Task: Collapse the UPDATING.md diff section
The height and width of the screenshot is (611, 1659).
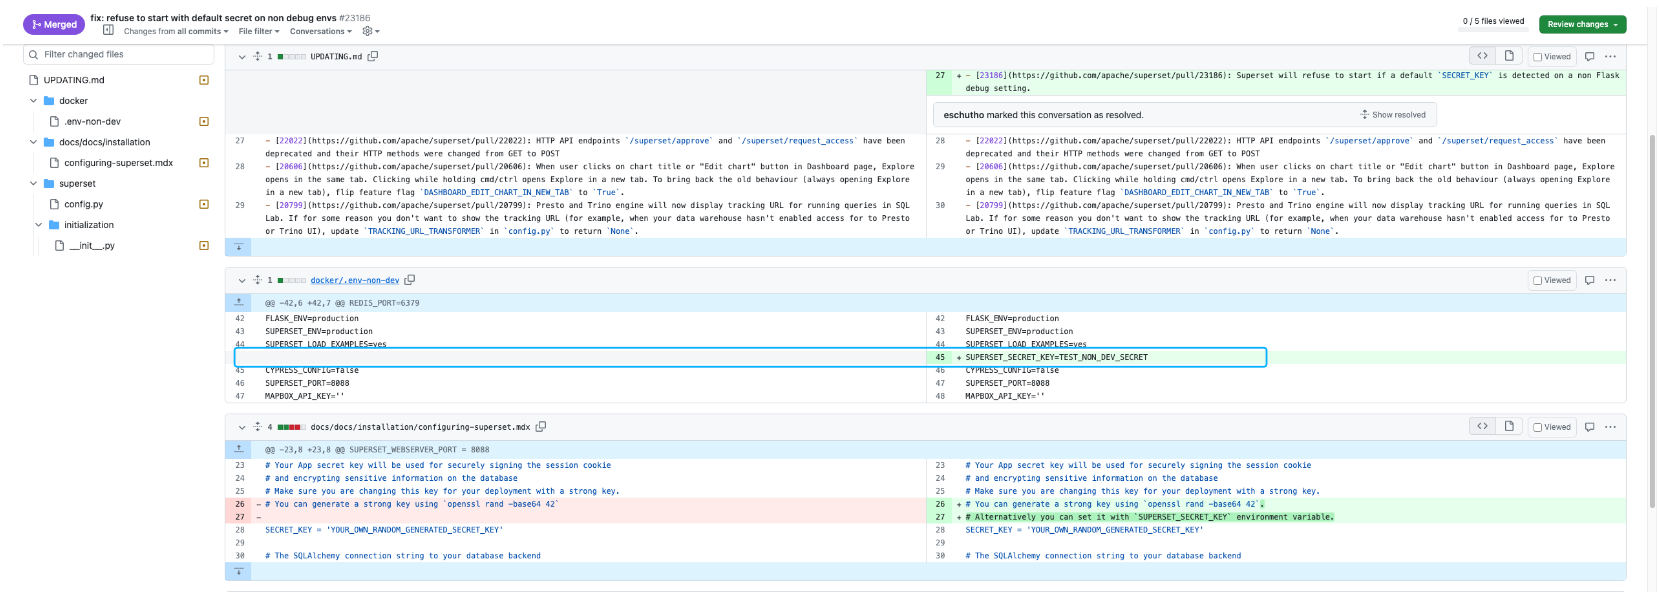Action: 242,57
